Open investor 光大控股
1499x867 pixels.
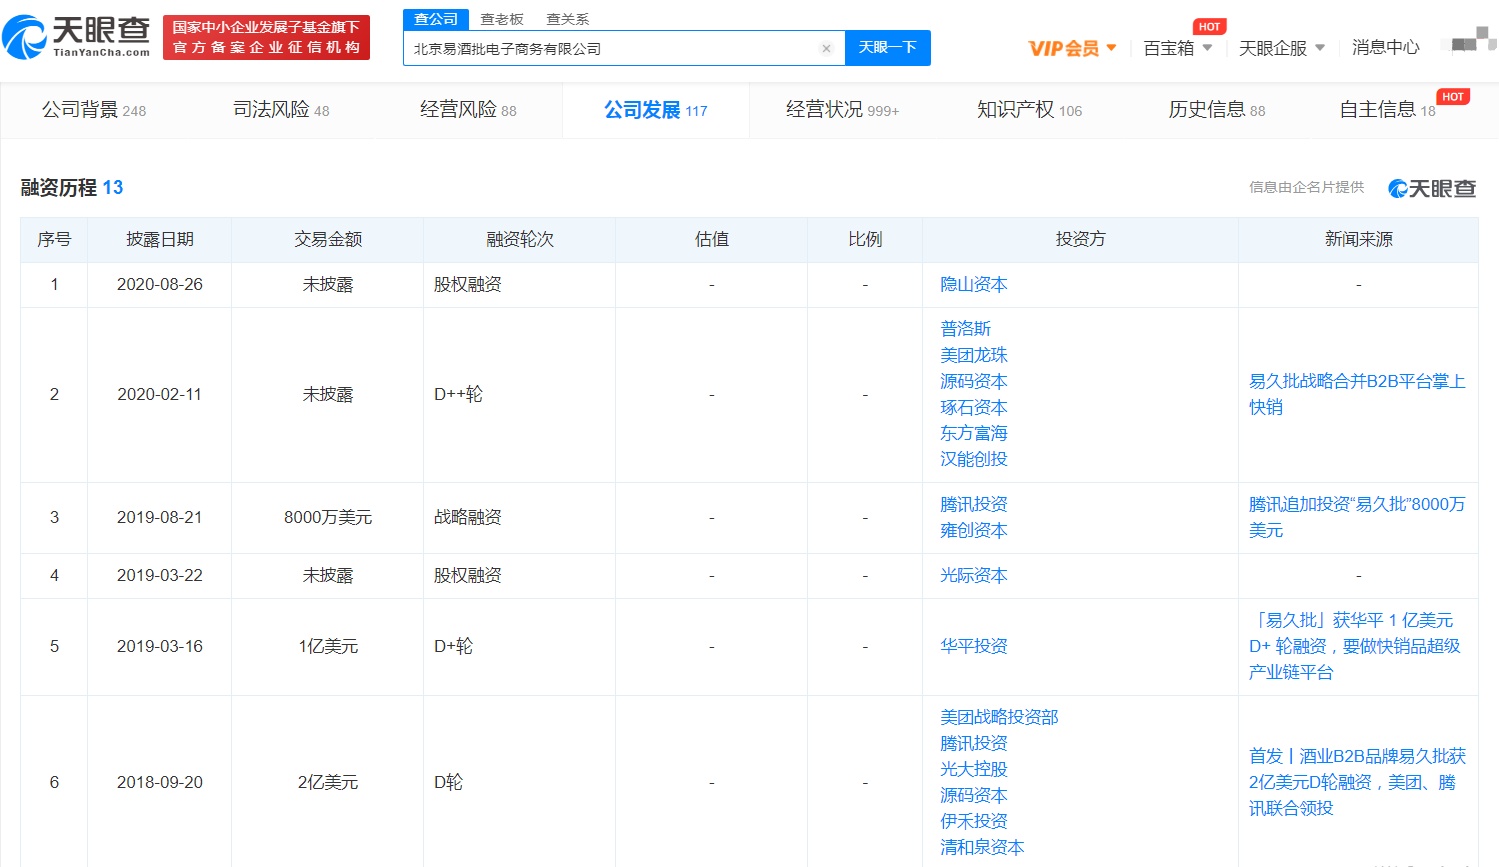point(973,769)
